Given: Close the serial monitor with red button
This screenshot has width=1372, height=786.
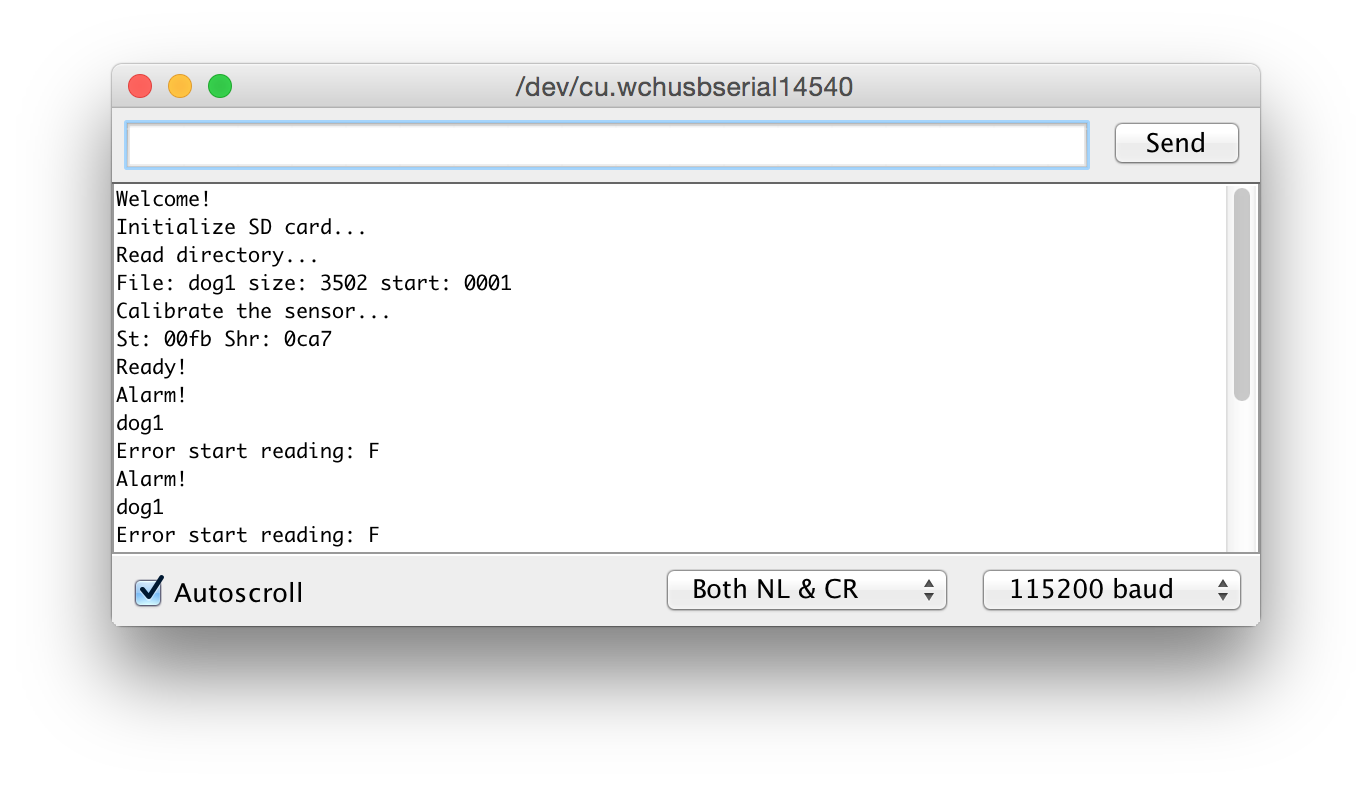Looking at the screenshot, I should pos(140,87).
